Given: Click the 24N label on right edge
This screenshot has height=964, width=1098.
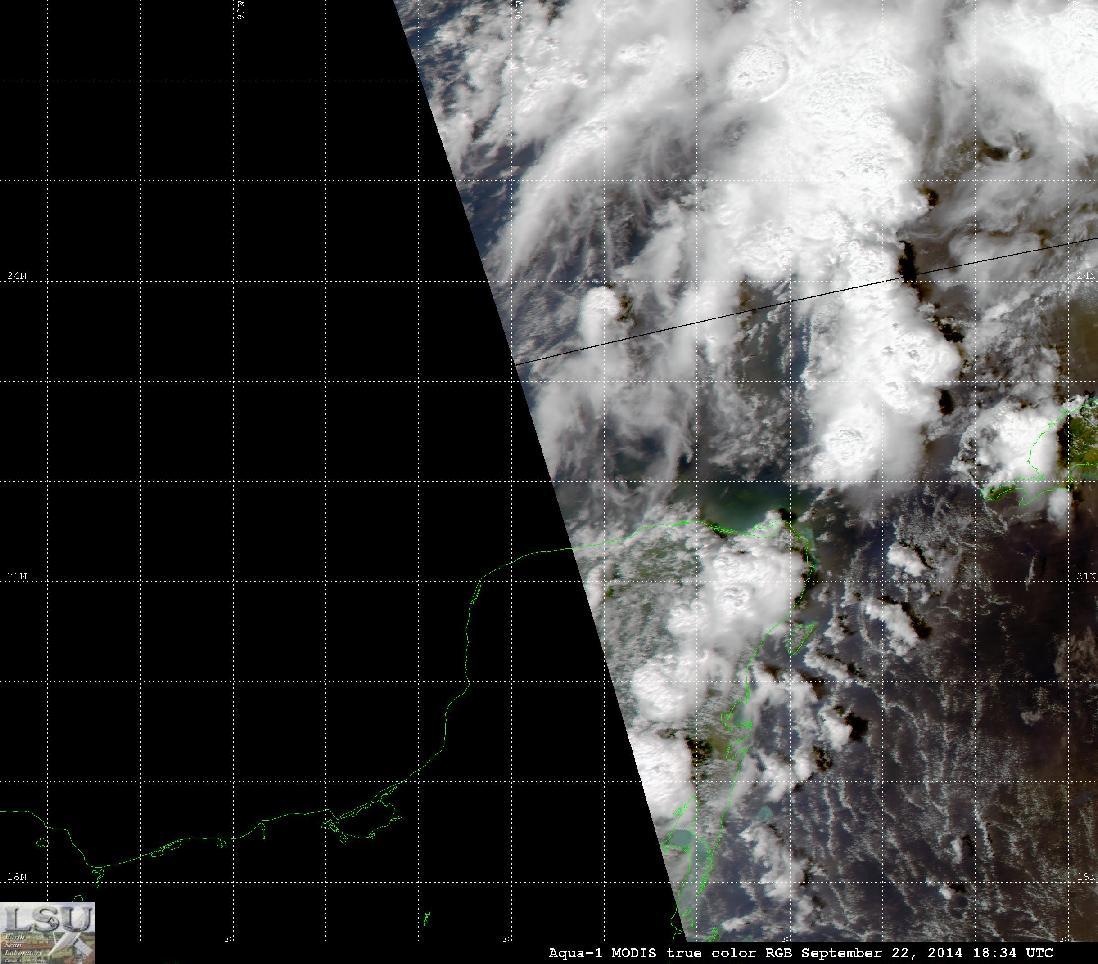Looking at the screenshot, I should [1086, 277].
